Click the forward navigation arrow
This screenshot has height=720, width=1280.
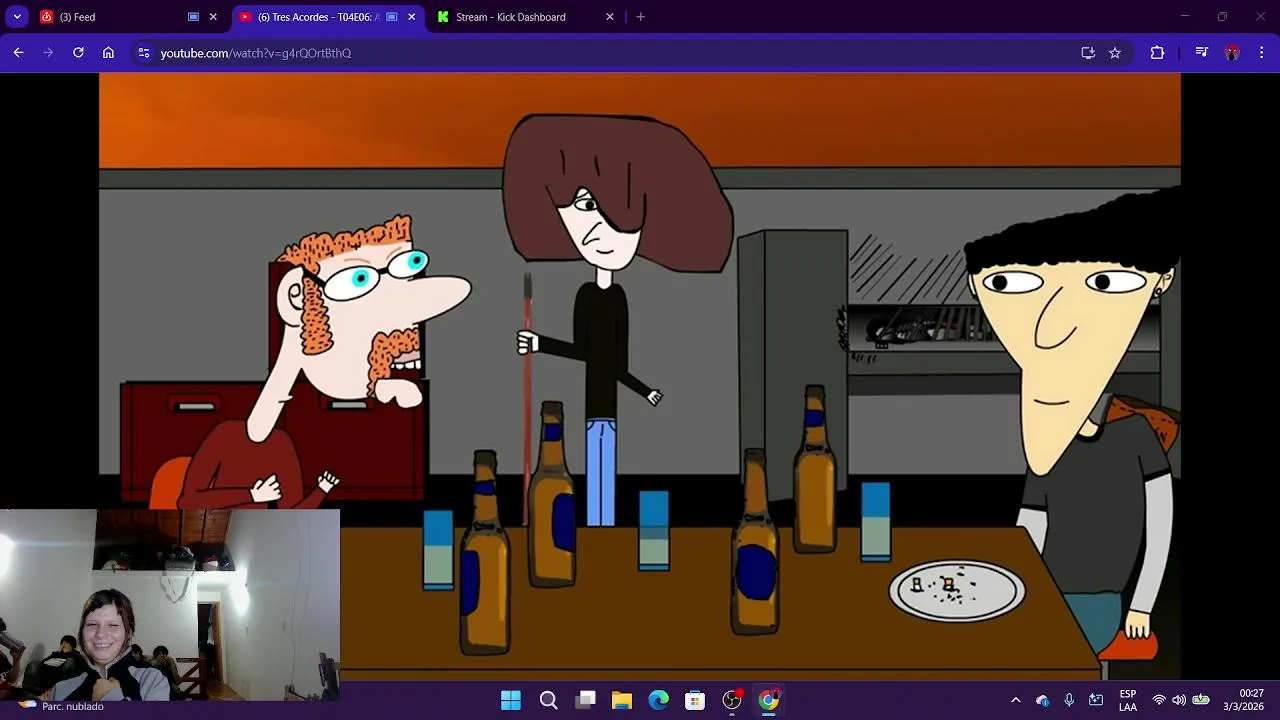[48, 53]
